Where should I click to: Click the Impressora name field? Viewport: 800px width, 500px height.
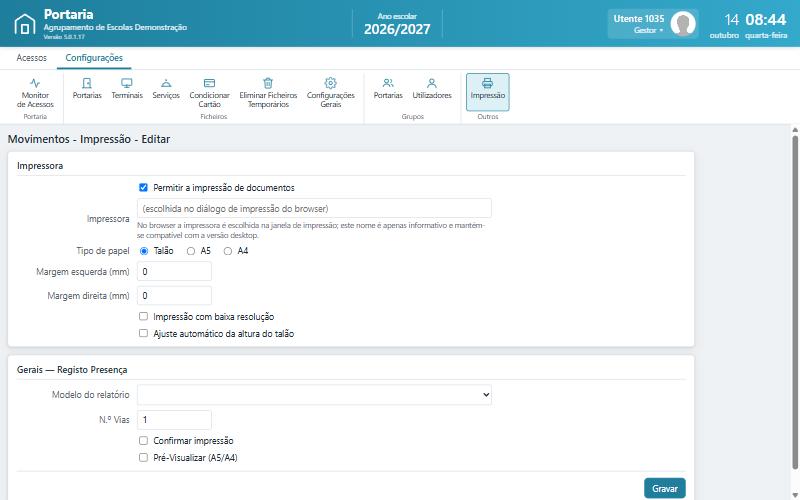pos(314,209)
